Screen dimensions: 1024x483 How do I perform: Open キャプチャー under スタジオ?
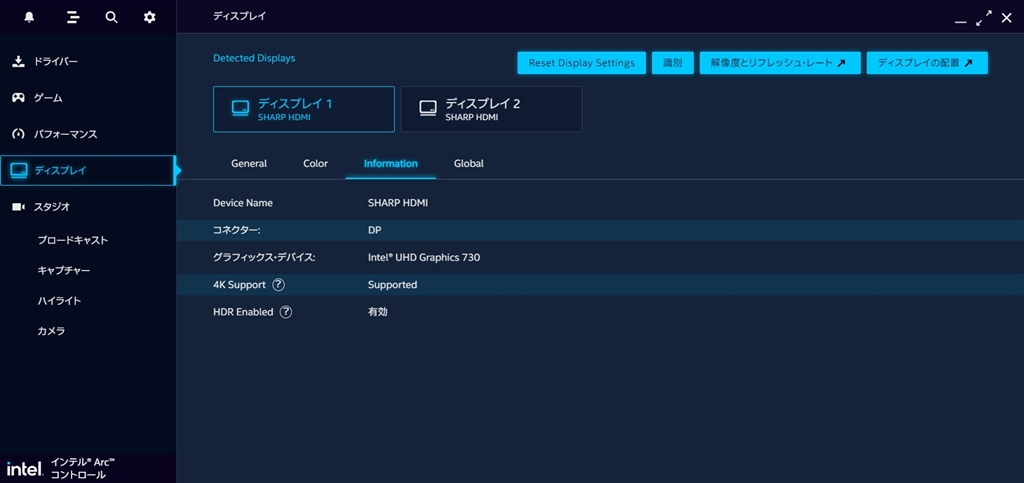pos(63,270)
